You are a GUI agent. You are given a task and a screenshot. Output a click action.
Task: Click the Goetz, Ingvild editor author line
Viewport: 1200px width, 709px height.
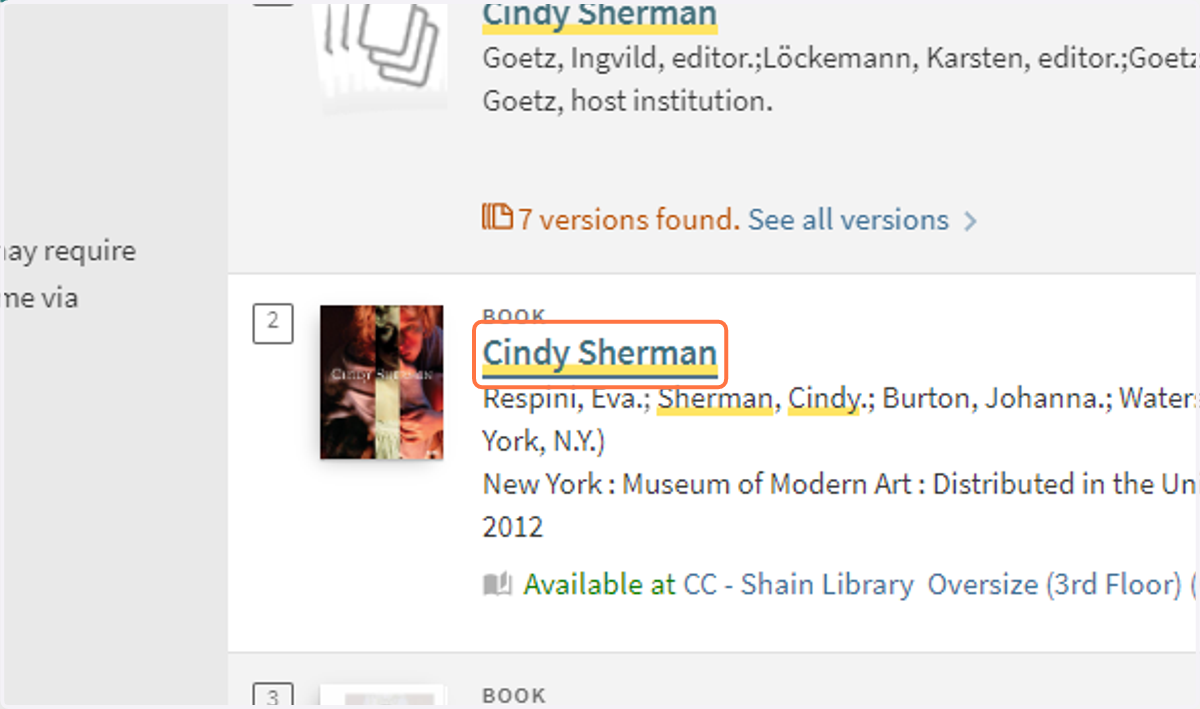pos(841,58)
